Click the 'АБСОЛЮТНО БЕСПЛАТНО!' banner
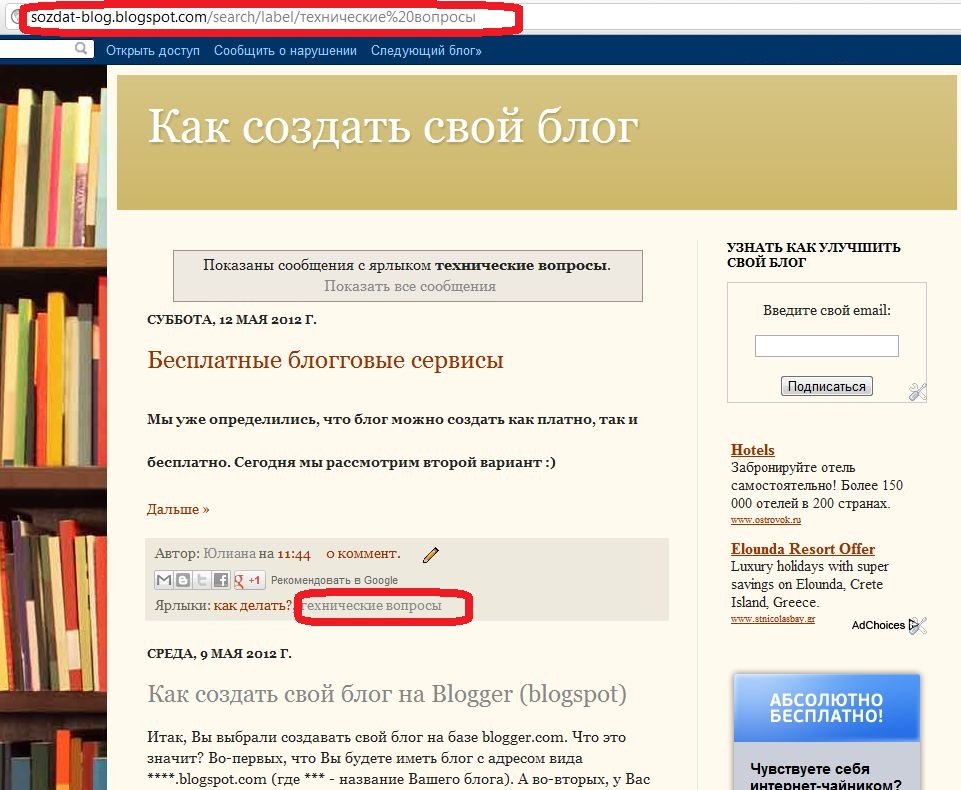The width and height of the screenshot is (961, 790). click(x=826, y=708)
